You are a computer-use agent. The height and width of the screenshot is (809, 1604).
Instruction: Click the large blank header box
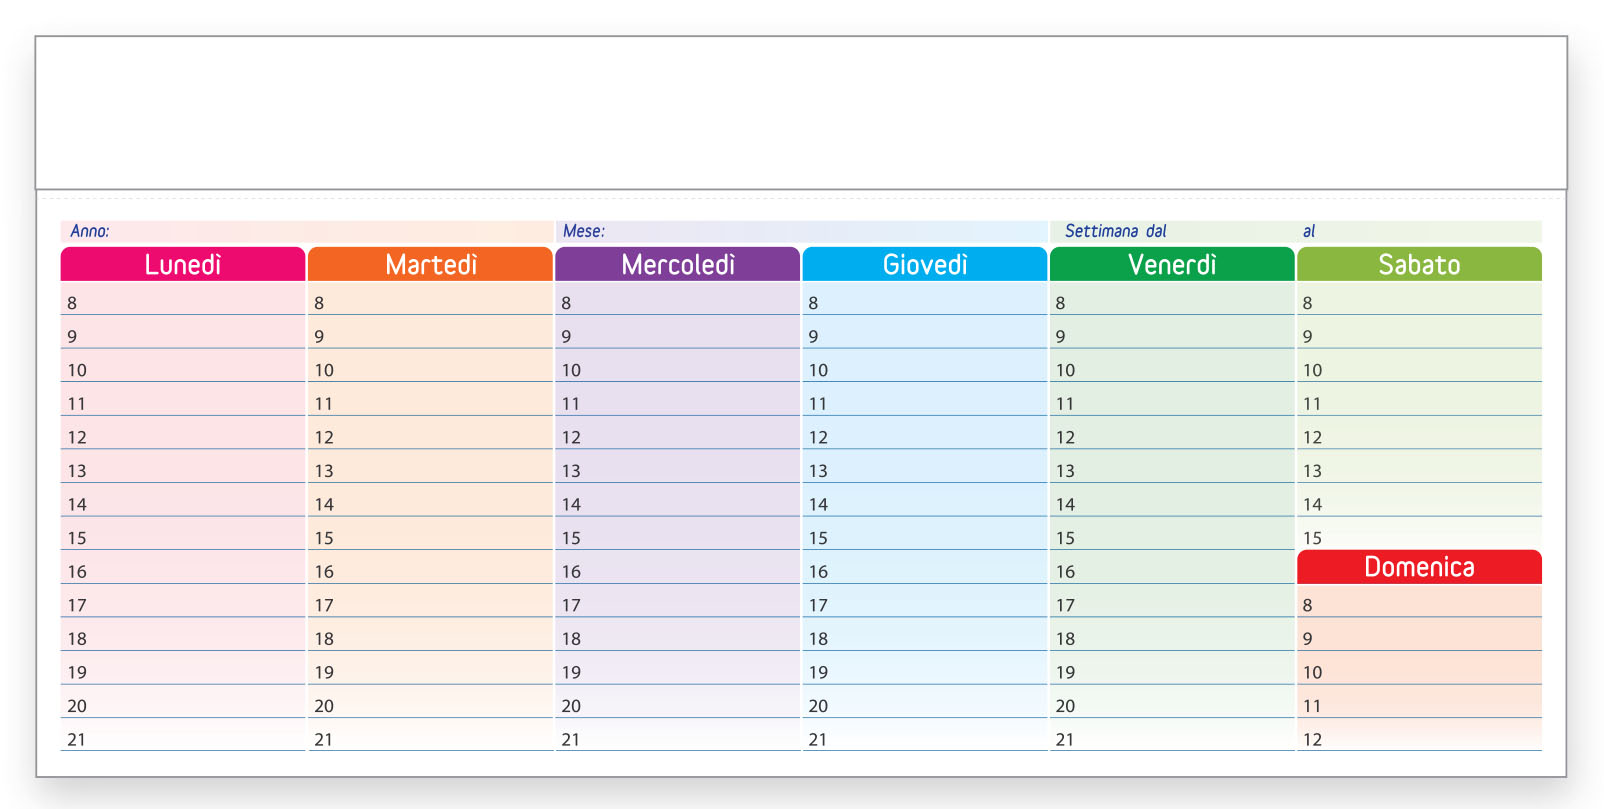(x=801, y=113)
